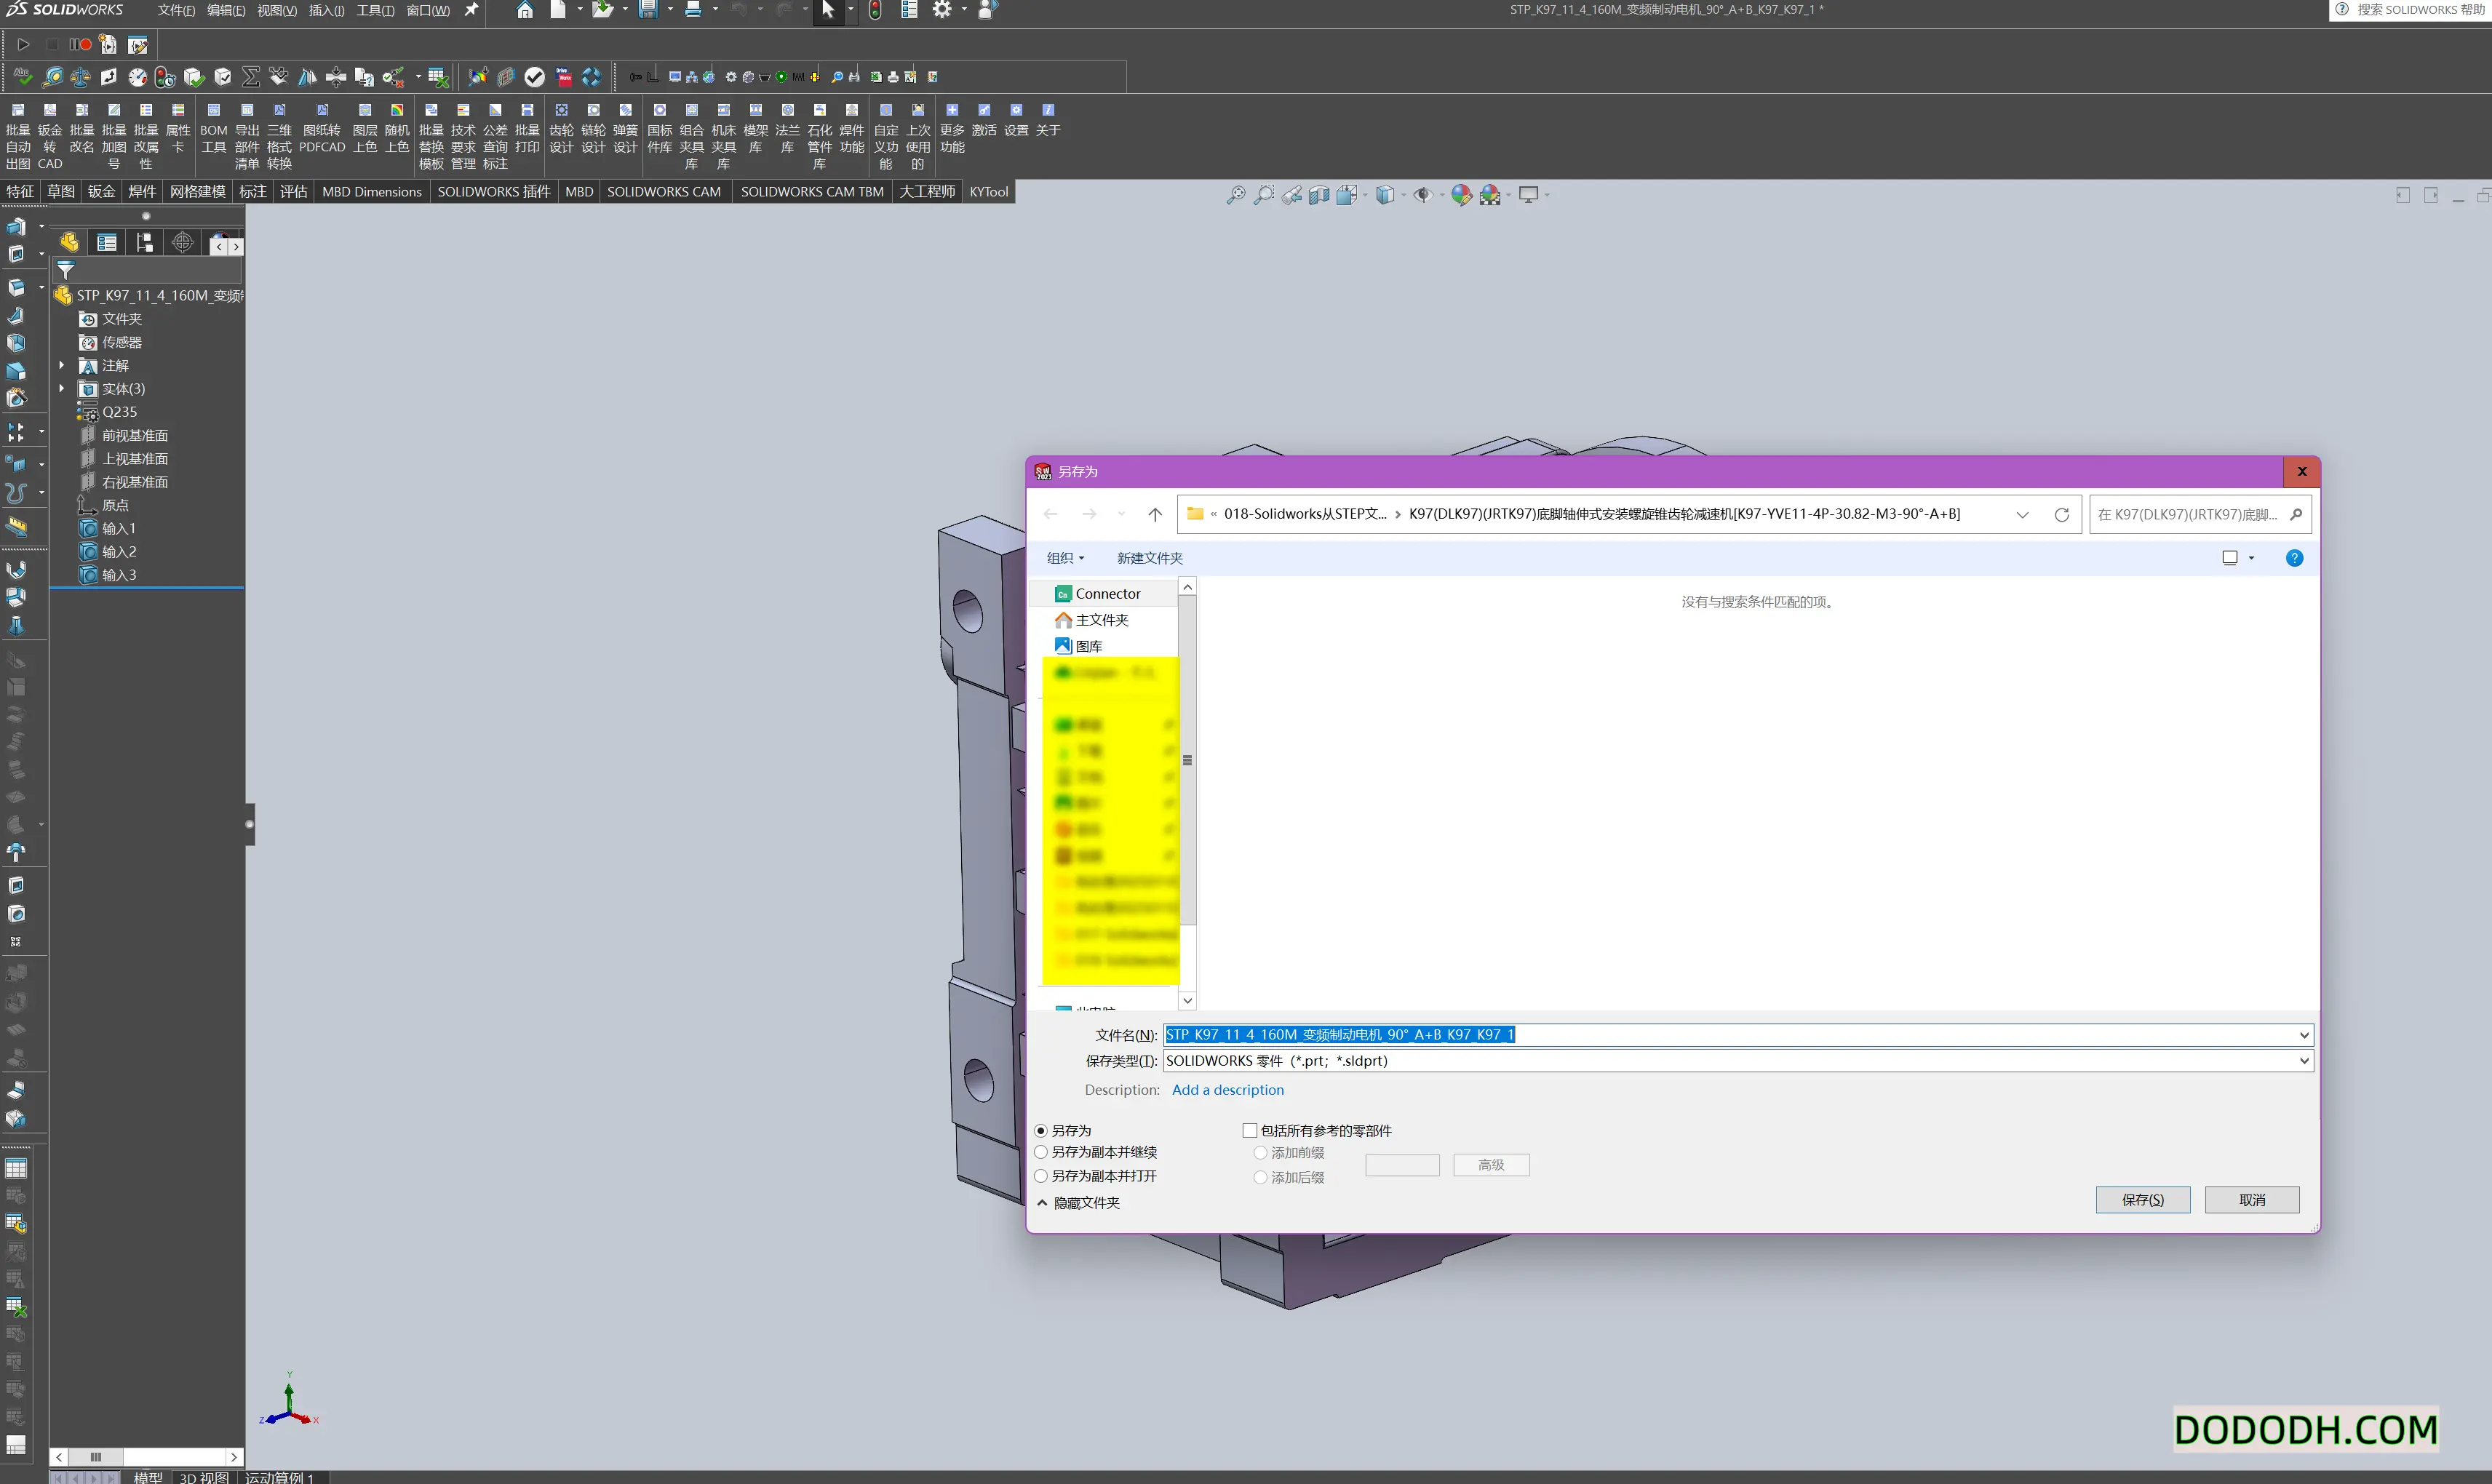The width and height of the screenshot is (2492, 1484).
Task: Collapse folders with 隐藏文件夹 toggle
Action: [x=1078, y=1203]
